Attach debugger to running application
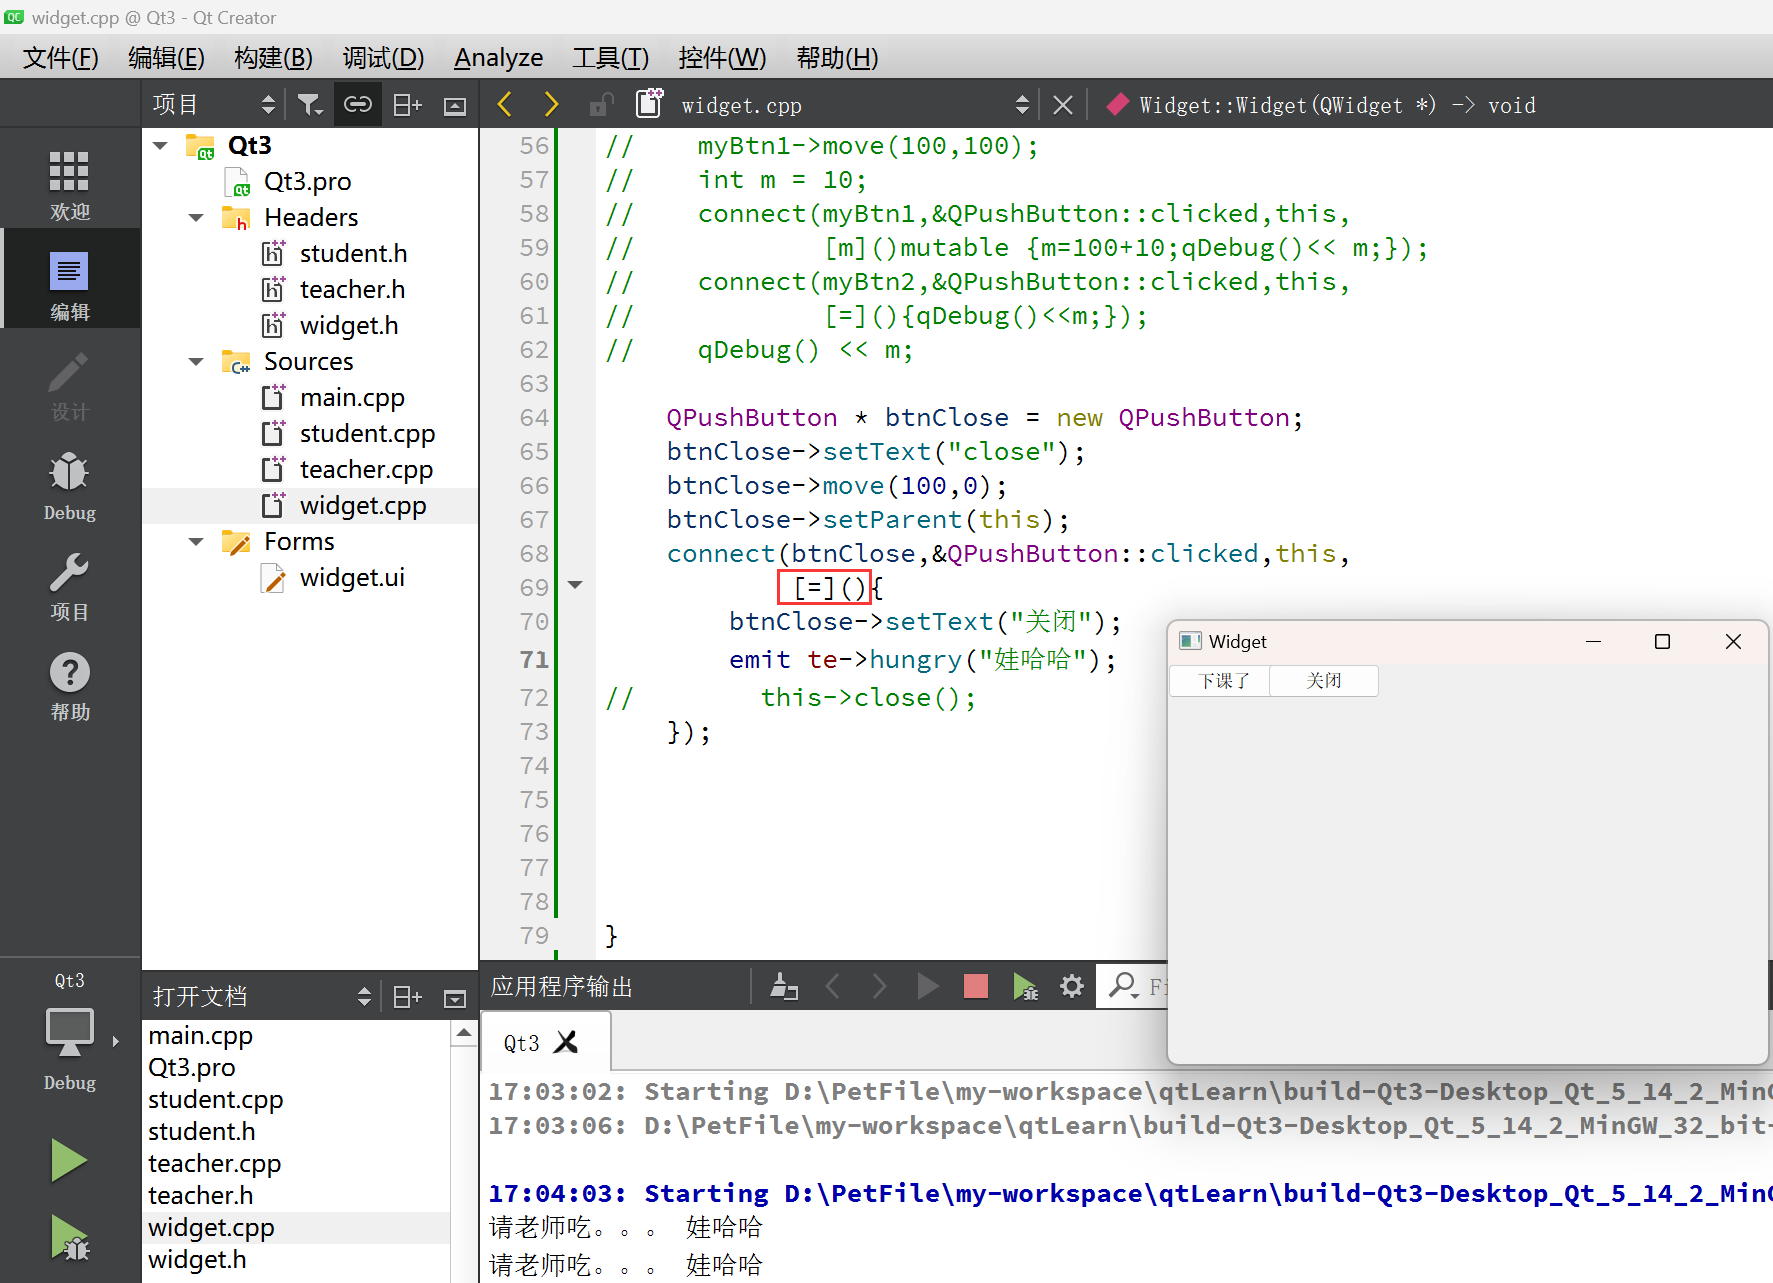Image resolution: width=1773 pixels, height=1283 pixels. (x=1025, y=987)
